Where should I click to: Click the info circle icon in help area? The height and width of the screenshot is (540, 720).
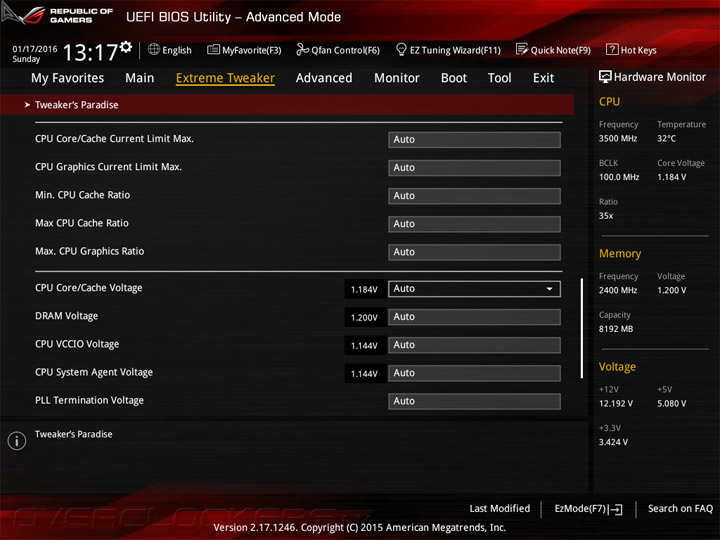(17, 441)
